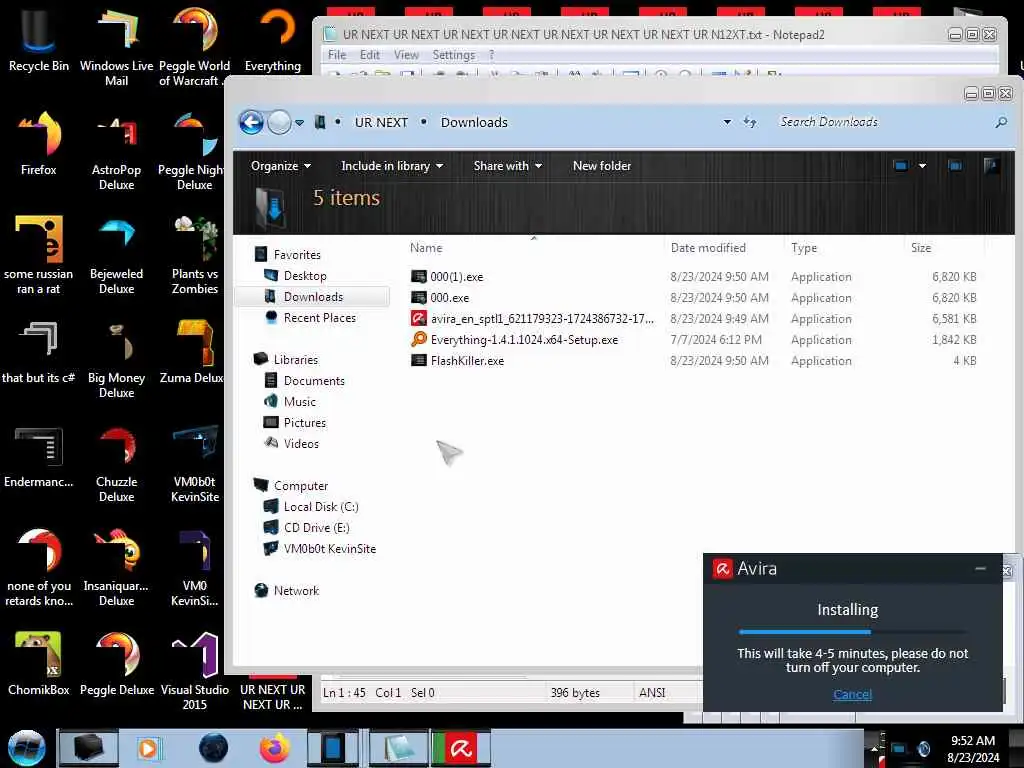Image resolution: width=1024 pixels, height=768 pixels.
Task: Open the Everything desktop icon
Action: click(273, 40)
